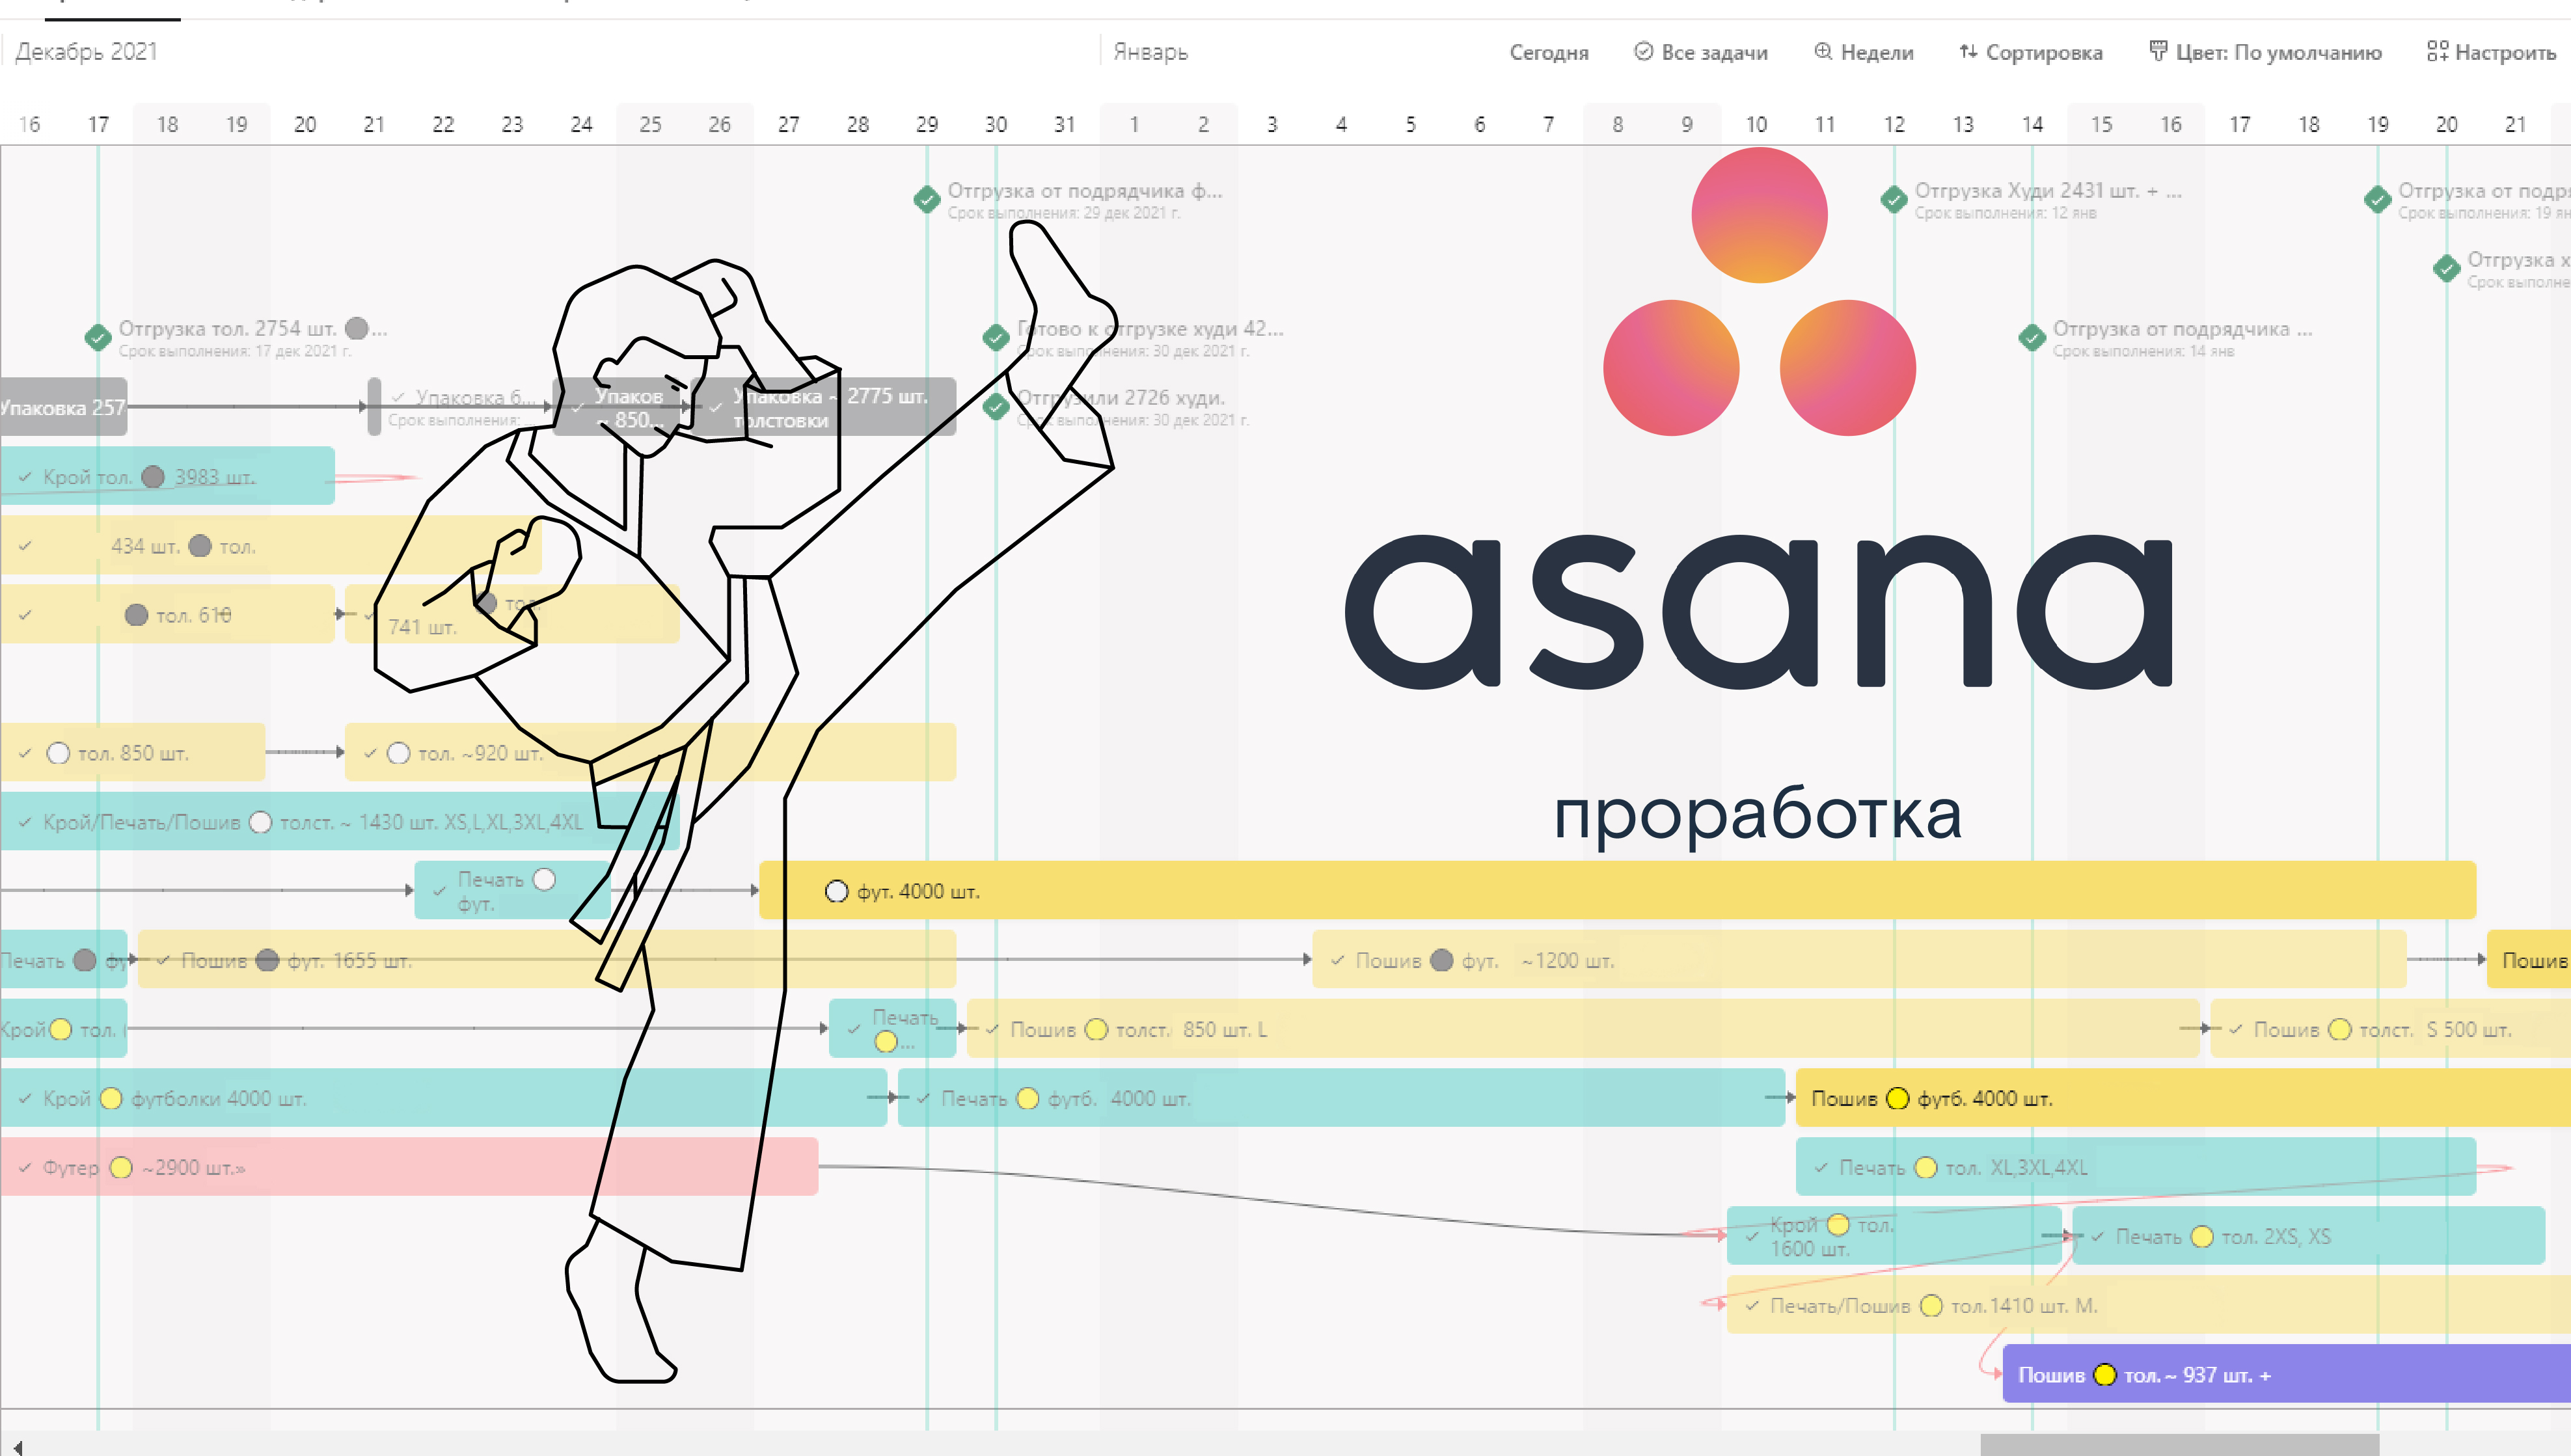Open the Пошив толст. 850 шт. L task
This screenshot has height=1456, width=2571.
tap(1582, 1029)
